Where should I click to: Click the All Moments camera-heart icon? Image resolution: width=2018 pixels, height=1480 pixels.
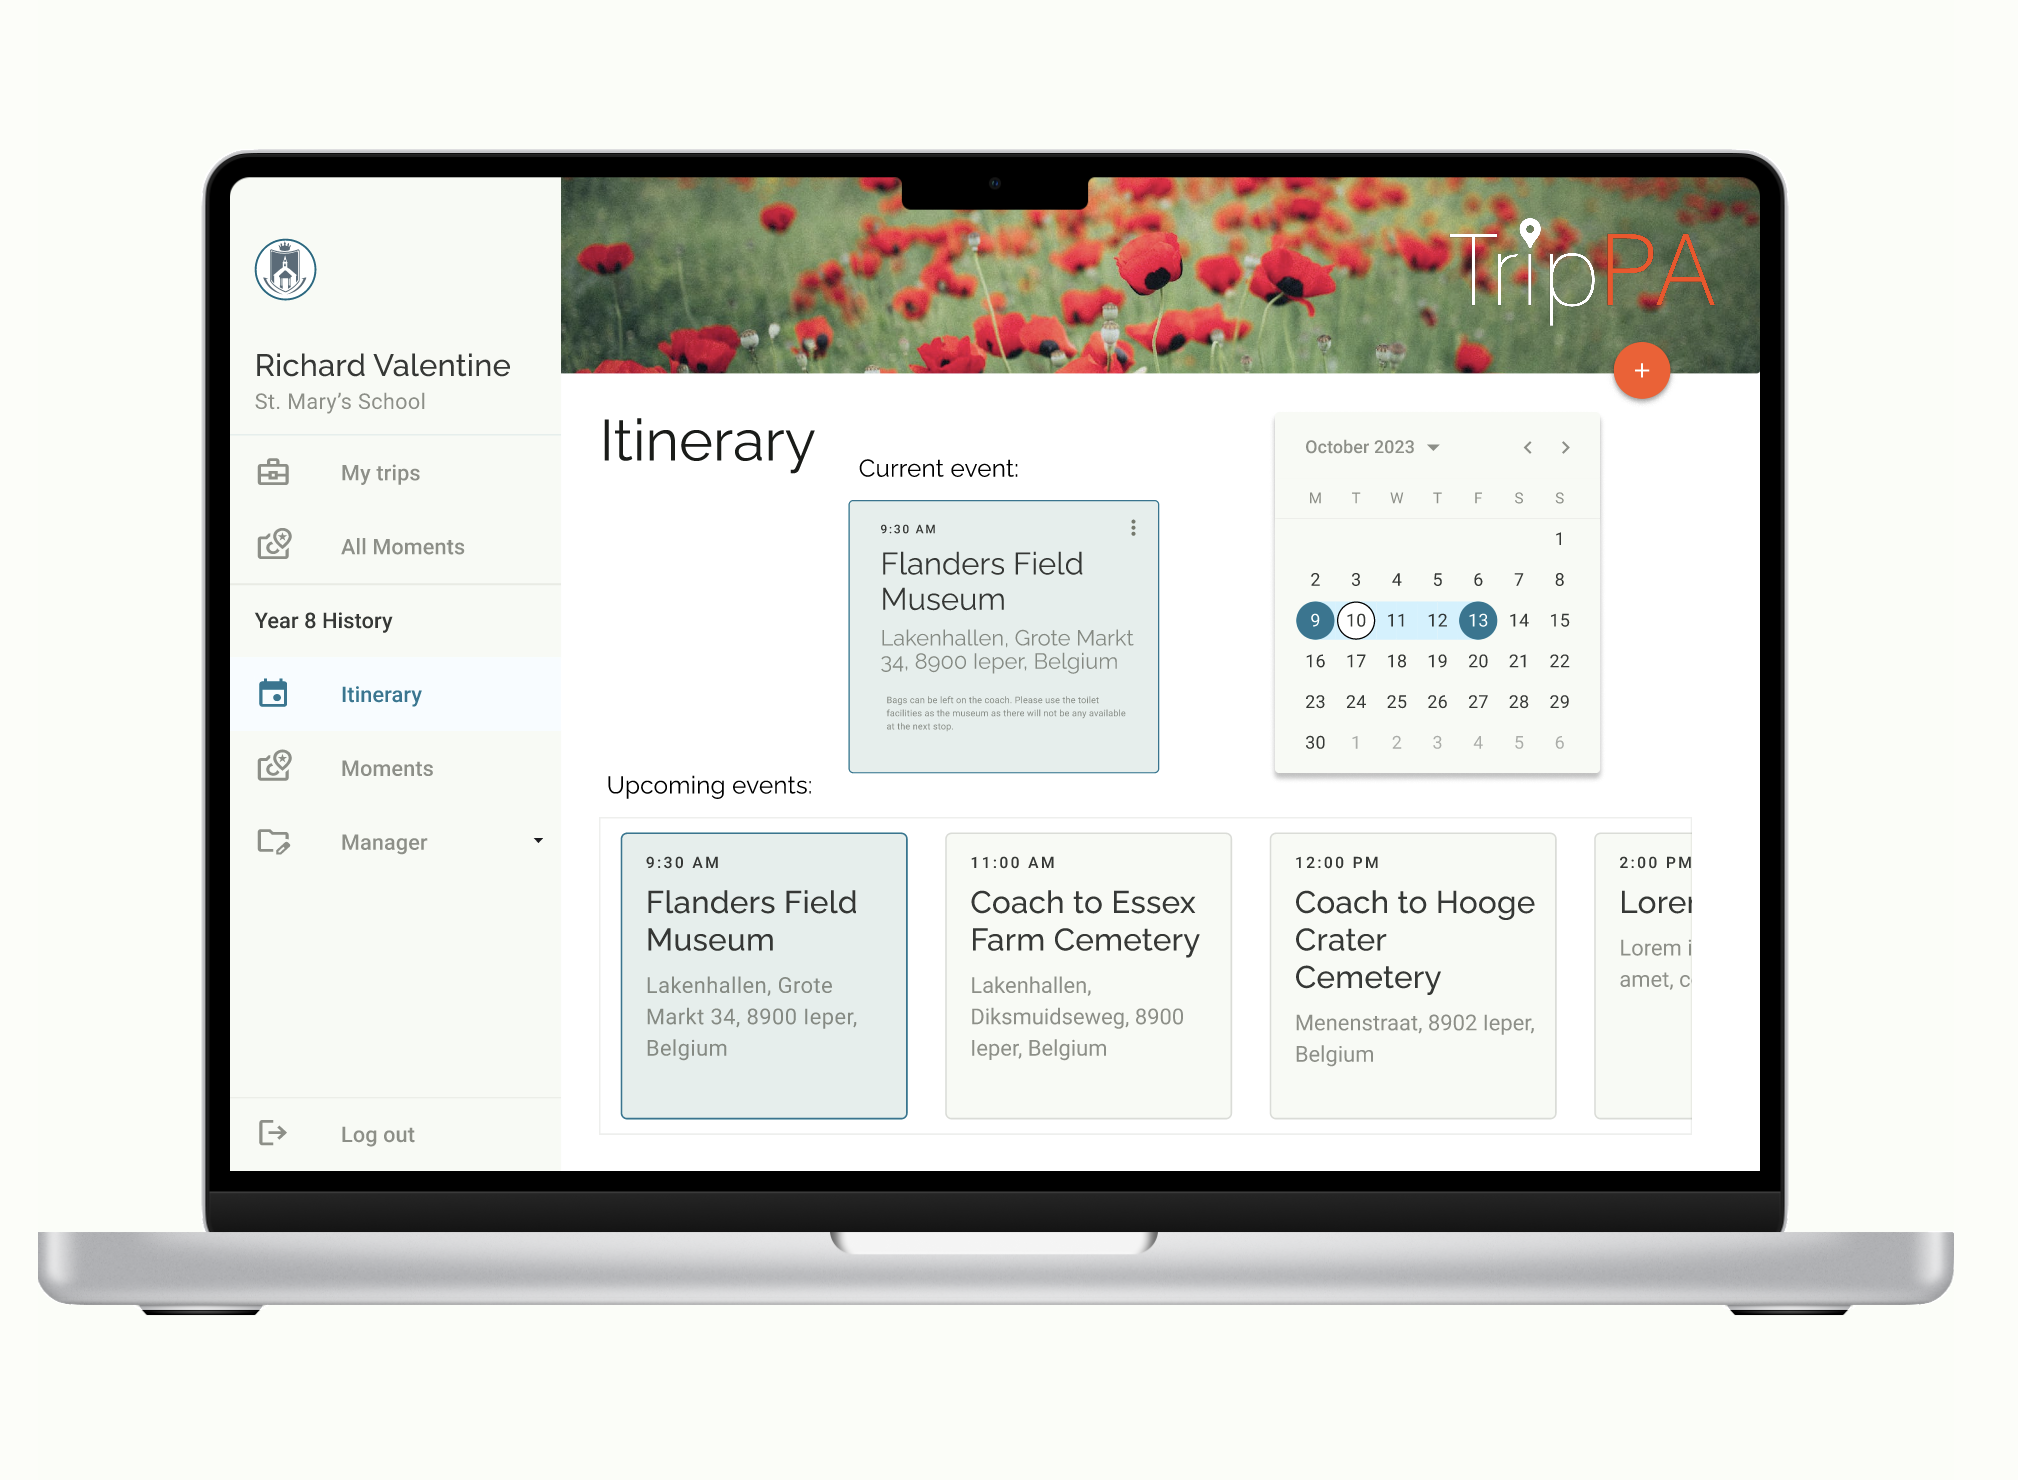coord(274,545)
